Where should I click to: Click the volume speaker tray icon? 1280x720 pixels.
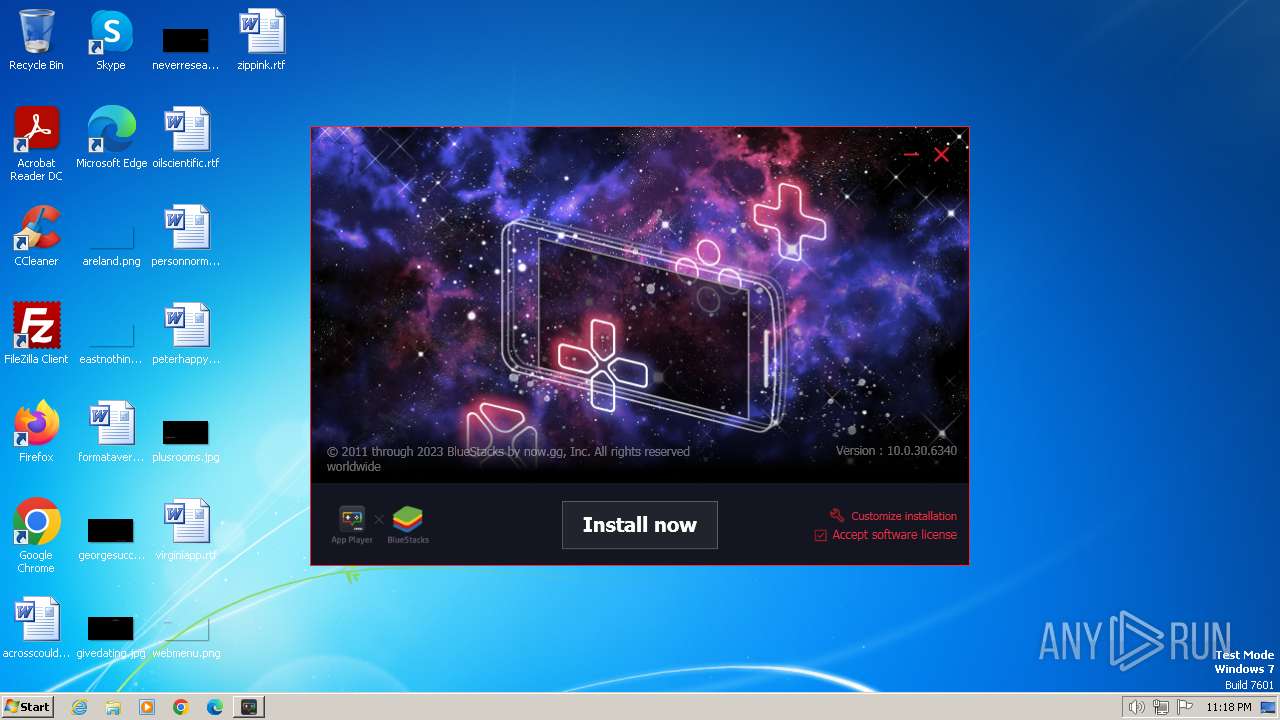(1136, 707)
